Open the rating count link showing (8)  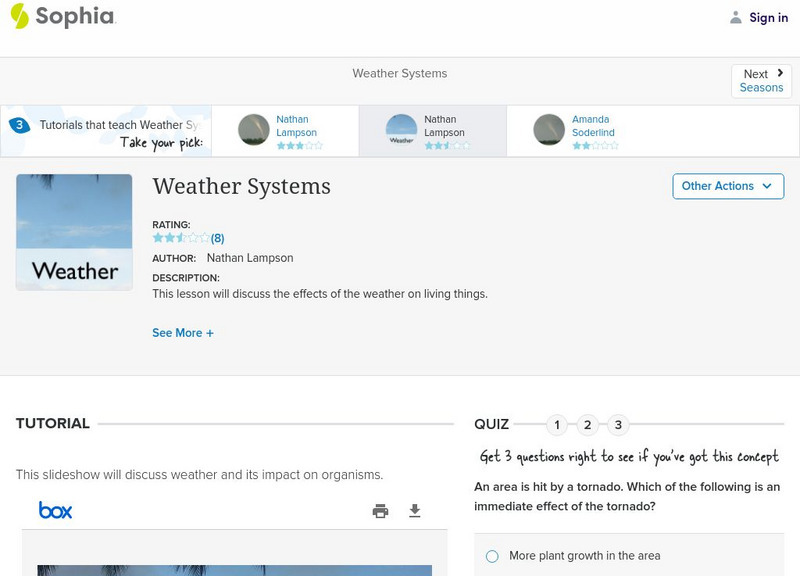point(217,238)
